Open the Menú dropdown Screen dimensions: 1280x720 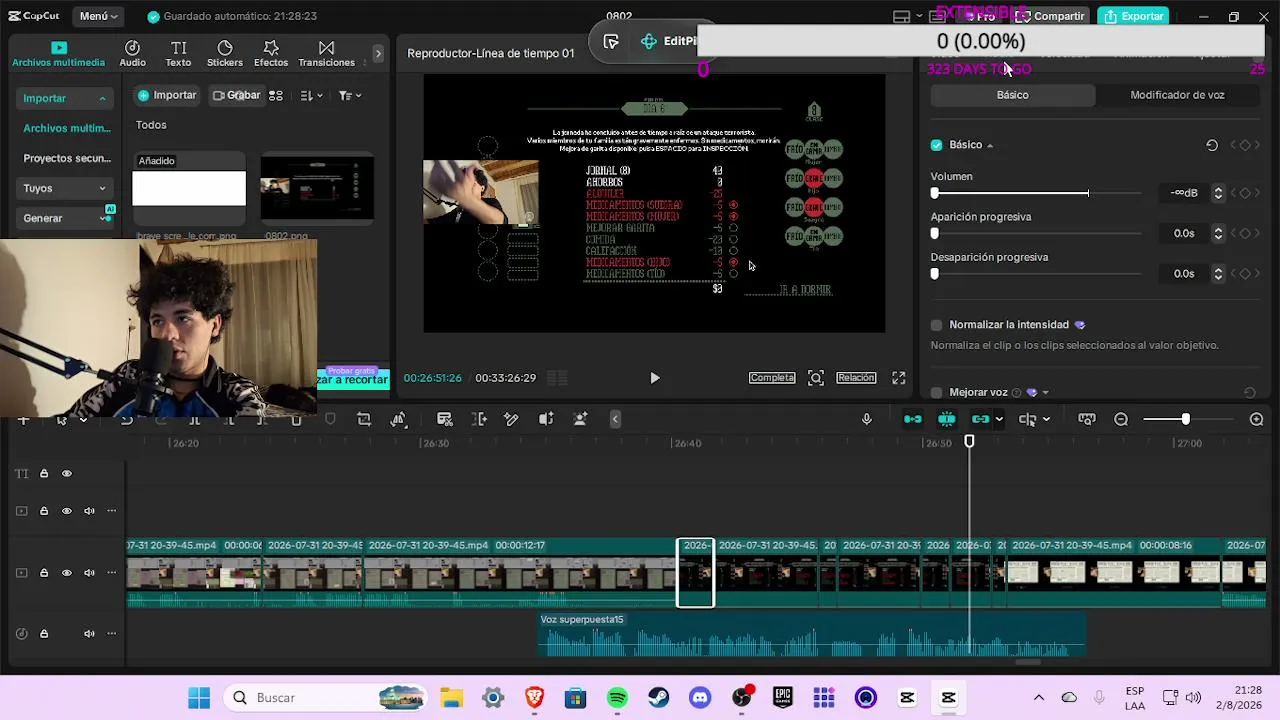point(98,16)
